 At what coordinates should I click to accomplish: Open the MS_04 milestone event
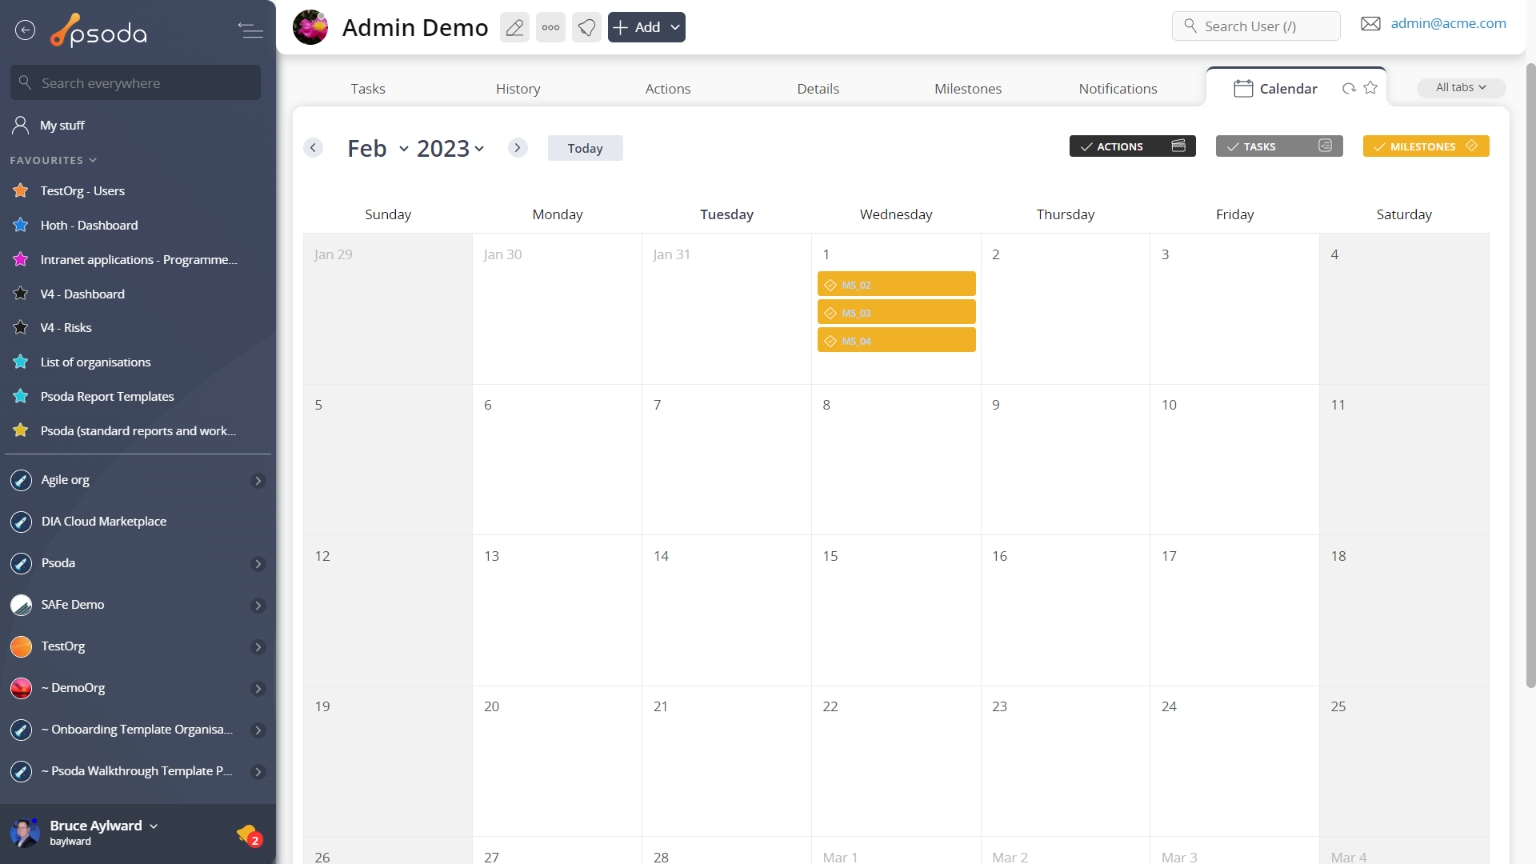click(896, 340)
